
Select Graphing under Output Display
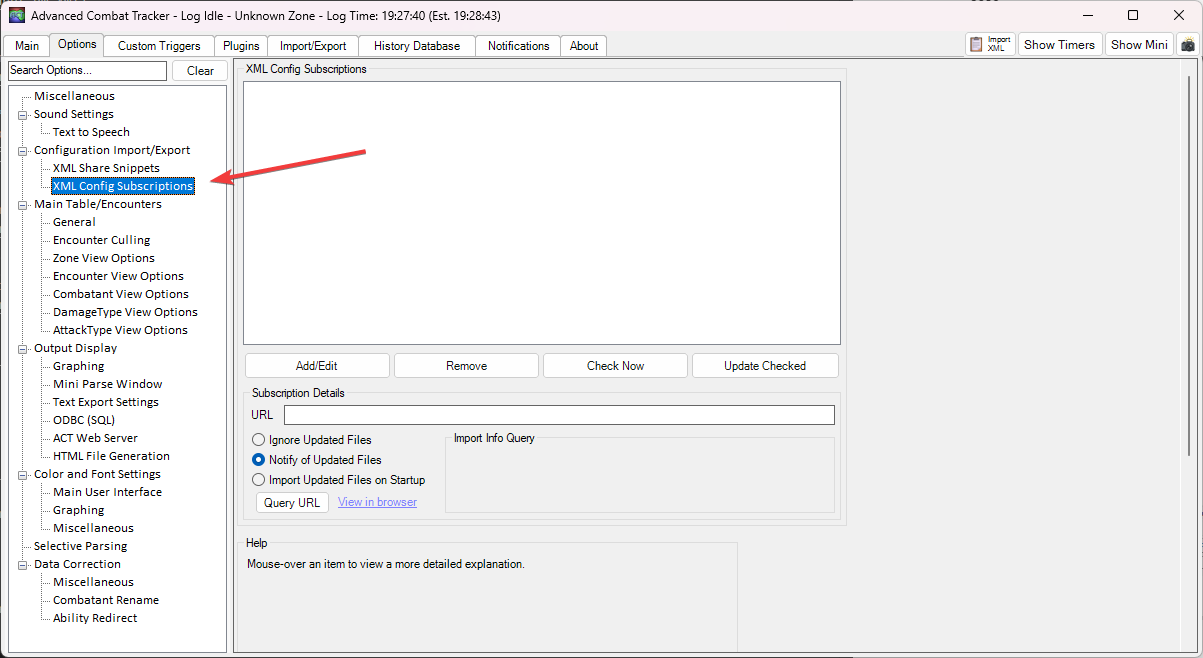[79, 366]
